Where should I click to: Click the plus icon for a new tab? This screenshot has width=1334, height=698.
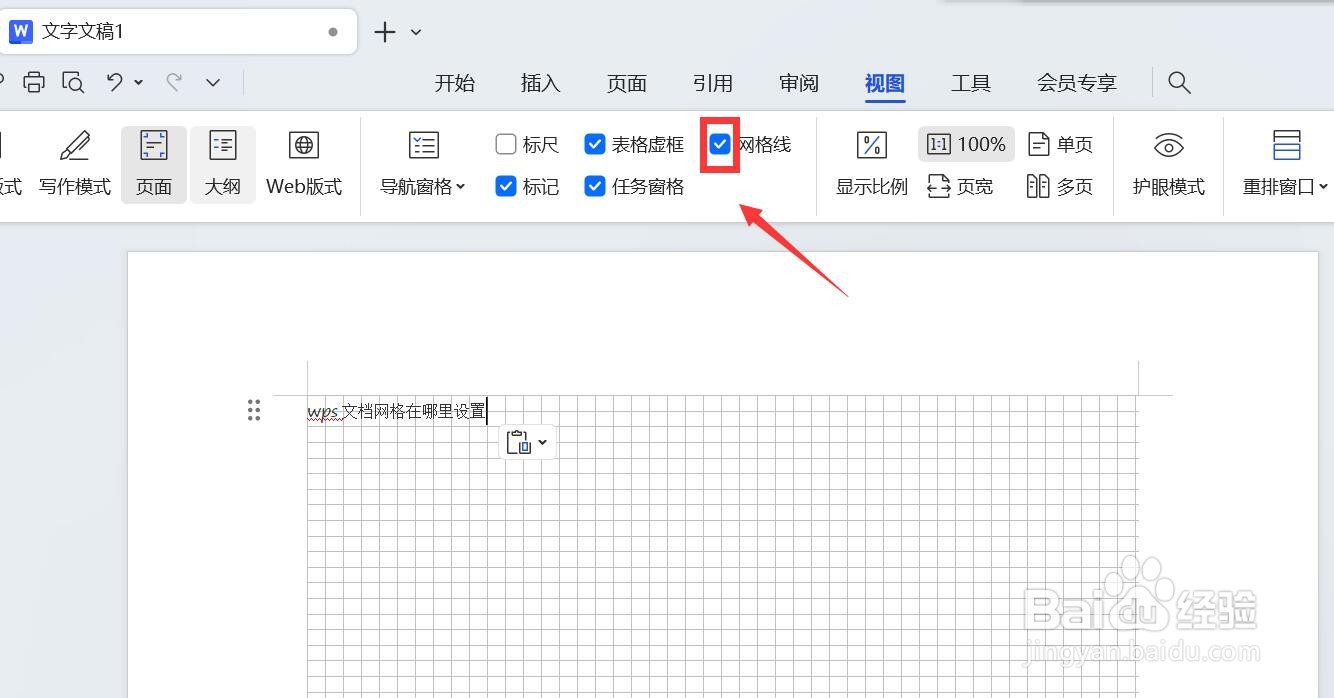tap(385, 32)
